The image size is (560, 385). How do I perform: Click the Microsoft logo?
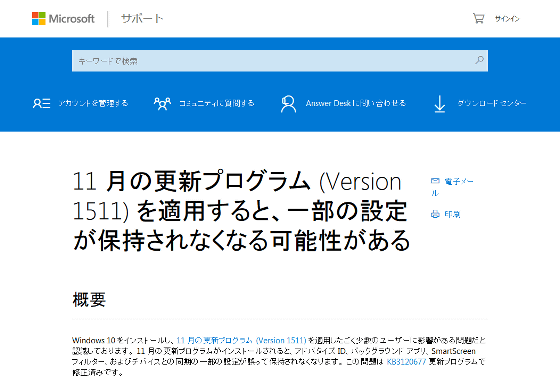63,19
